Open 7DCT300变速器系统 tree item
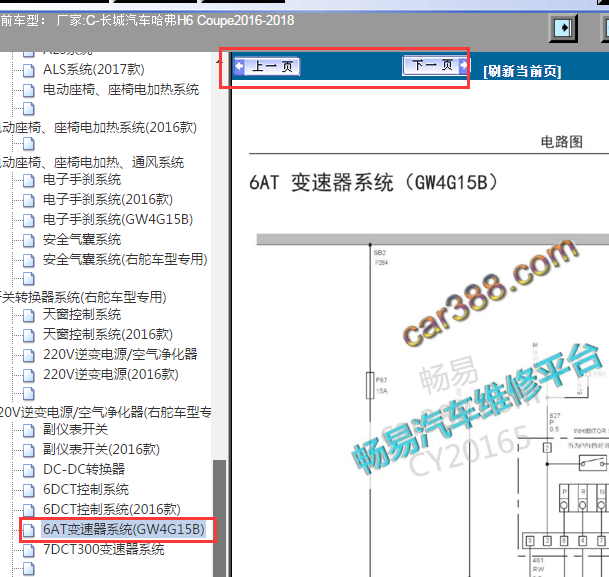 [x=104, y=549]
